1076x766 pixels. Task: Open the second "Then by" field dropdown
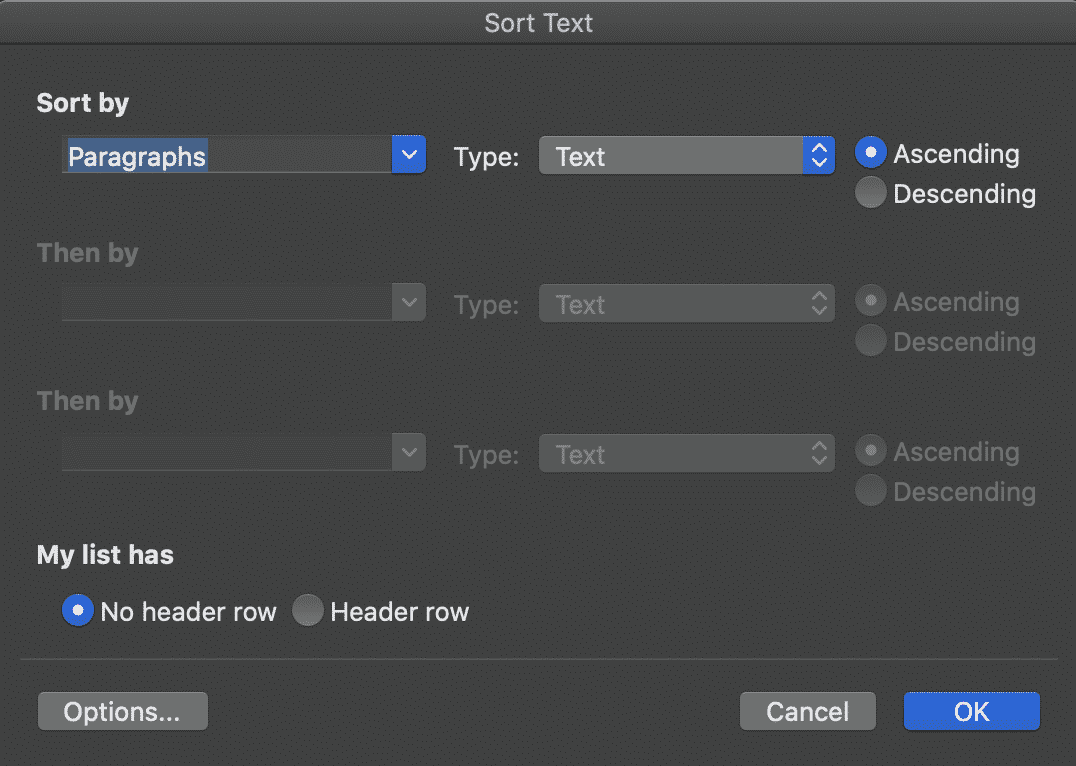(x=409, y=452)
